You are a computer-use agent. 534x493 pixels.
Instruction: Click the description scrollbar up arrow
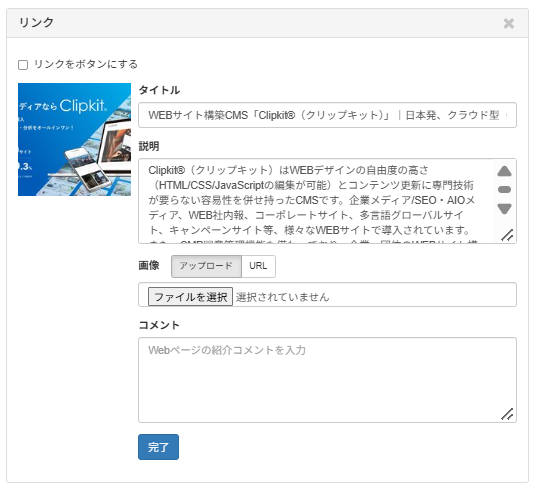[x=504, y=171]
